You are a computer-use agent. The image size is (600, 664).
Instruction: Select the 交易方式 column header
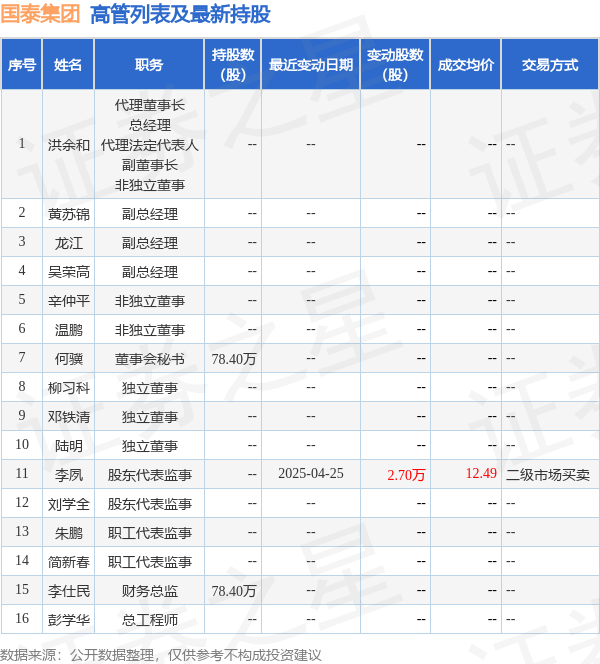(550, 65)
